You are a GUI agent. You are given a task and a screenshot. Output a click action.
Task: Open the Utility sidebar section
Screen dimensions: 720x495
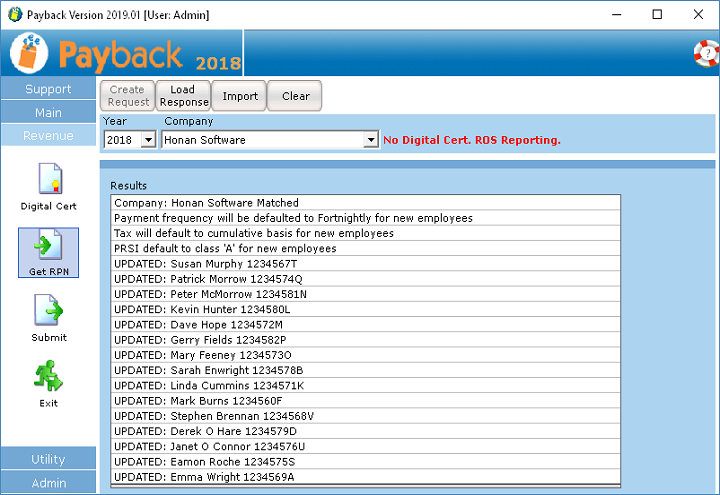(x=48, y=459)
